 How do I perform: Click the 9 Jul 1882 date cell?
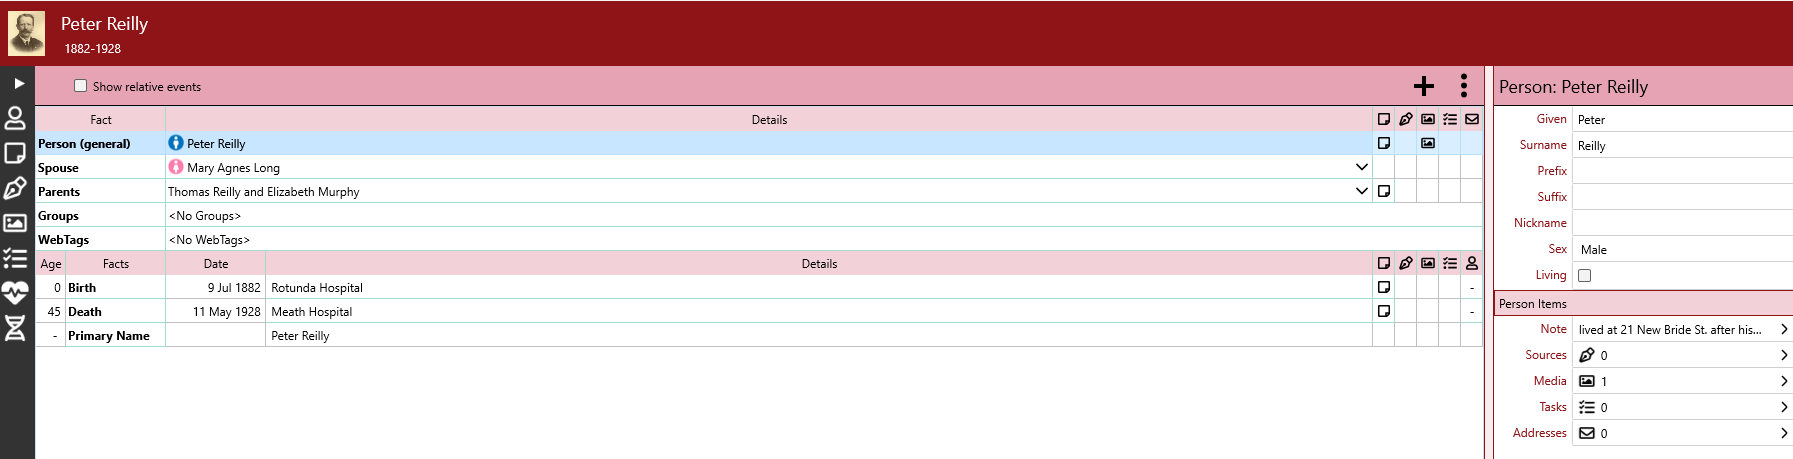tap(215, 287)
